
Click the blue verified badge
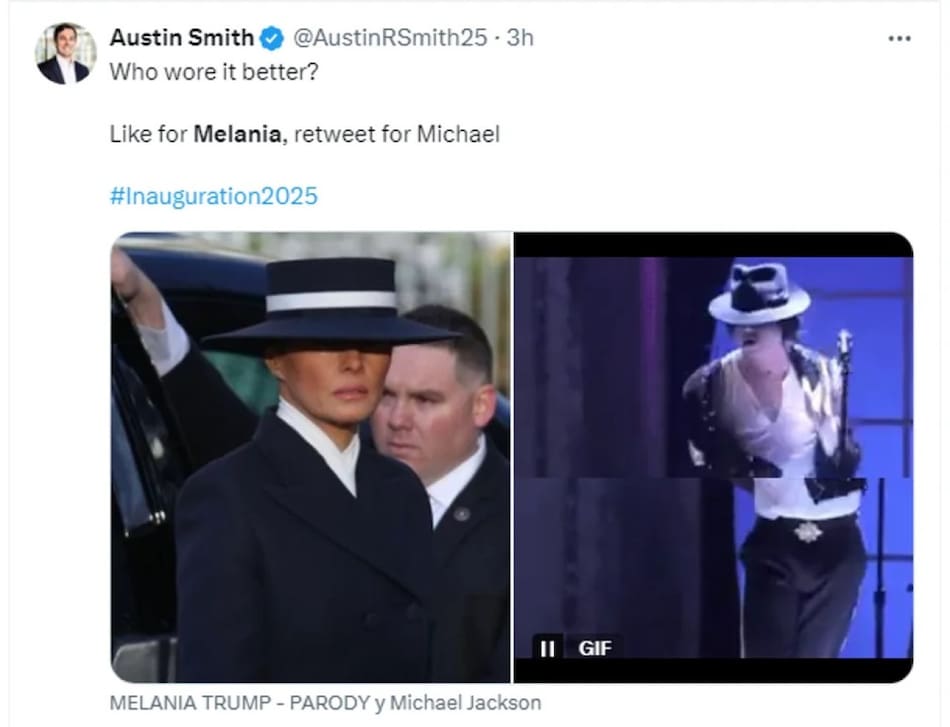(271, 38)
